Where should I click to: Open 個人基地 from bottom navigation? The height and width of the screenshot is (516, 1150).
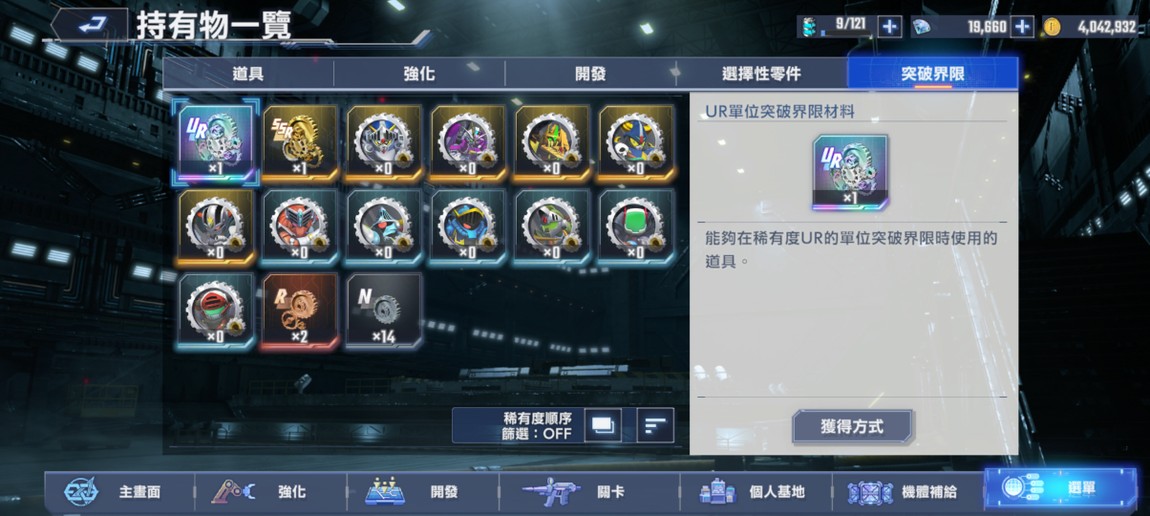click(x=756, y=492)
